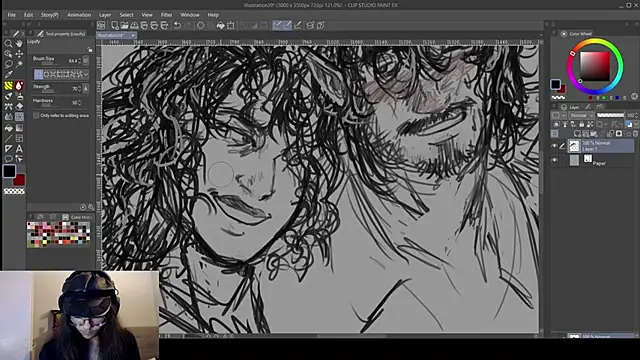Toggle visibility eye of Paper layer

[554, 160]
